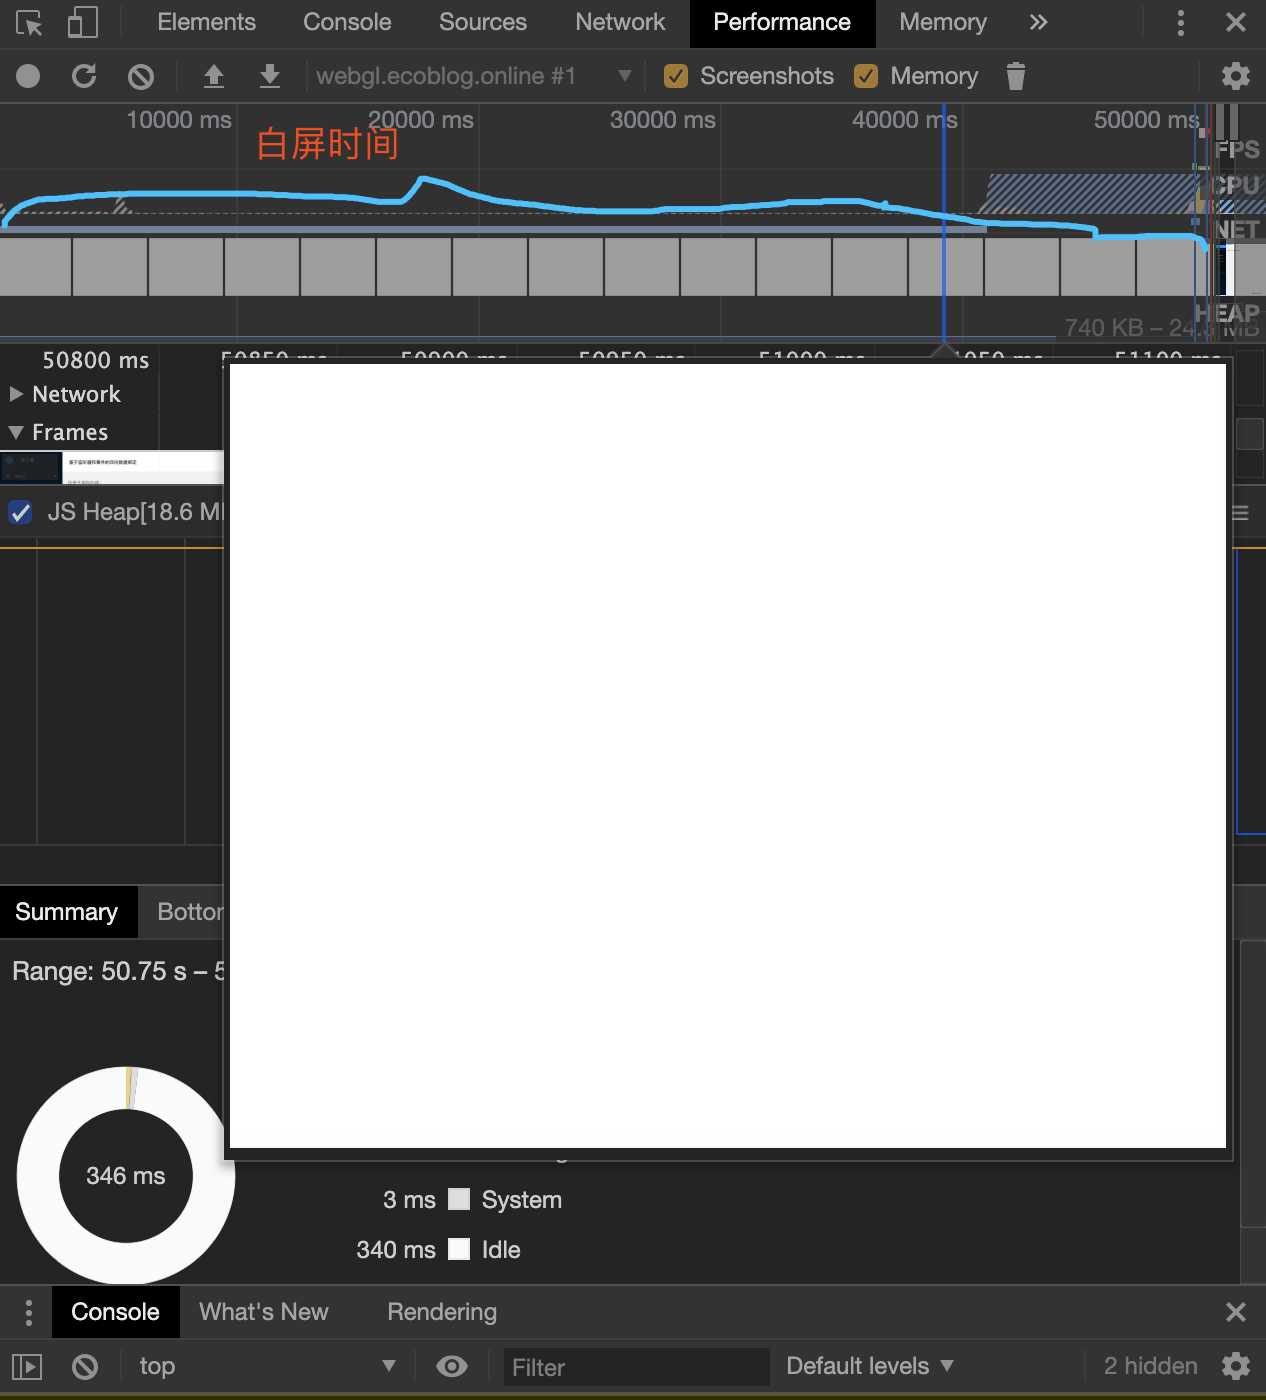Close the bottom drawer
The height and width of the screenshot is (1400, 1266).
[x=1236, y=1312]
